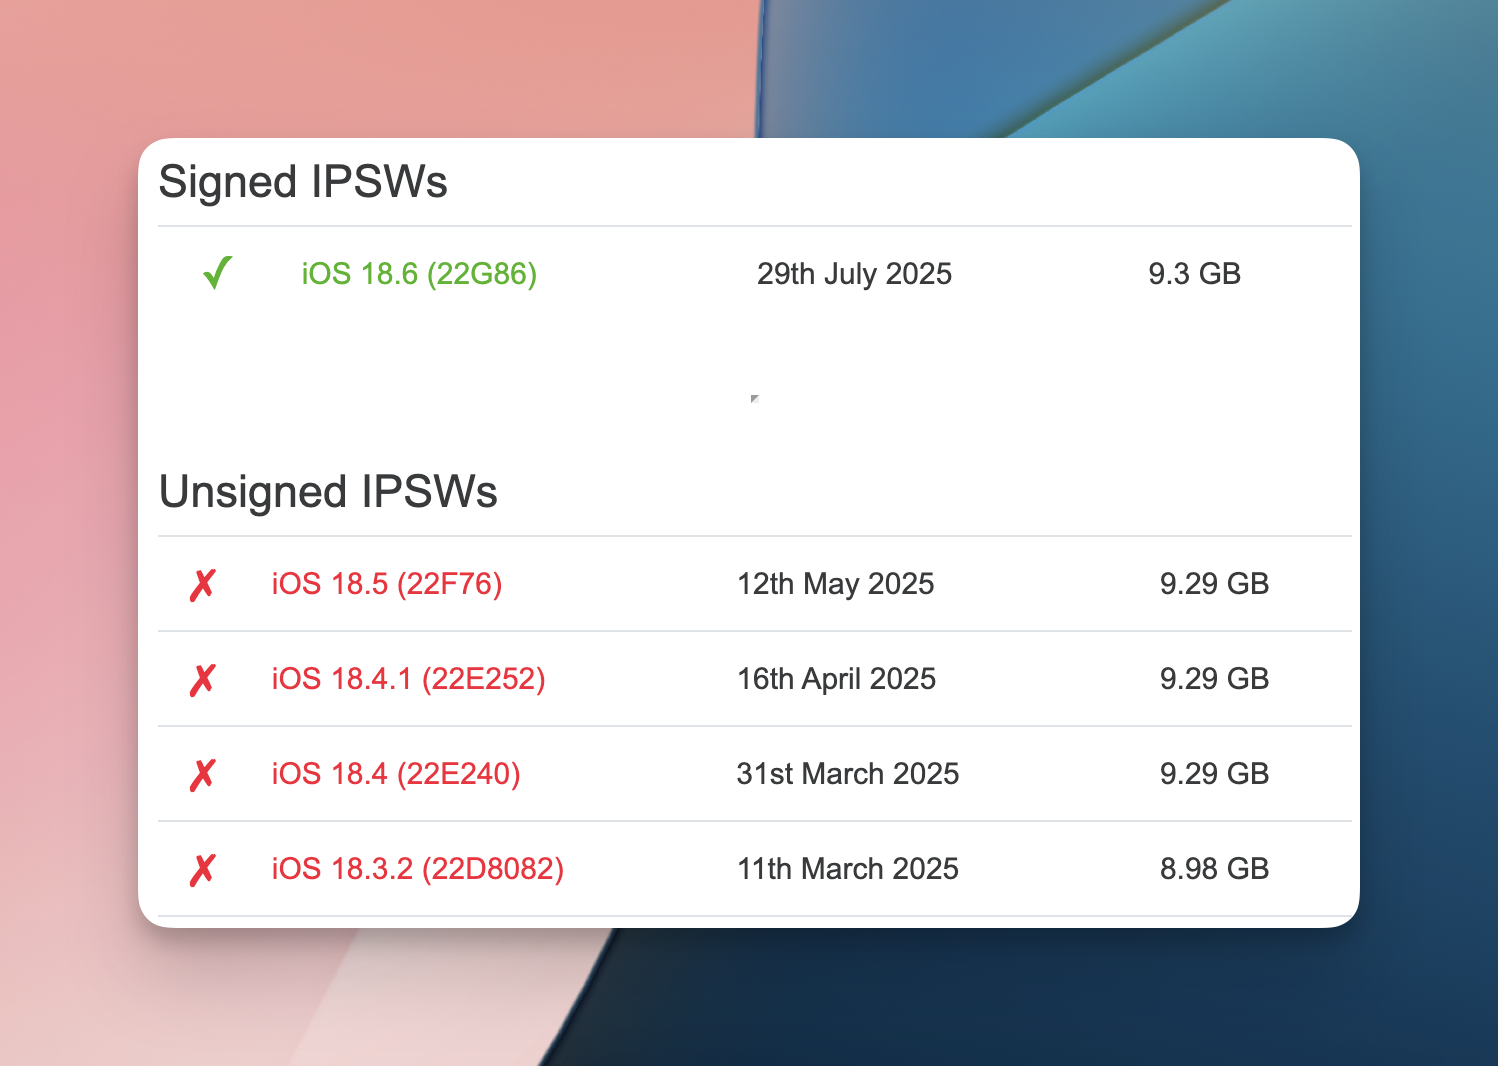Click the red X beside iOS 18.3.2
This screenshot has width=1498, height=1066.
(x=202, y=870)
